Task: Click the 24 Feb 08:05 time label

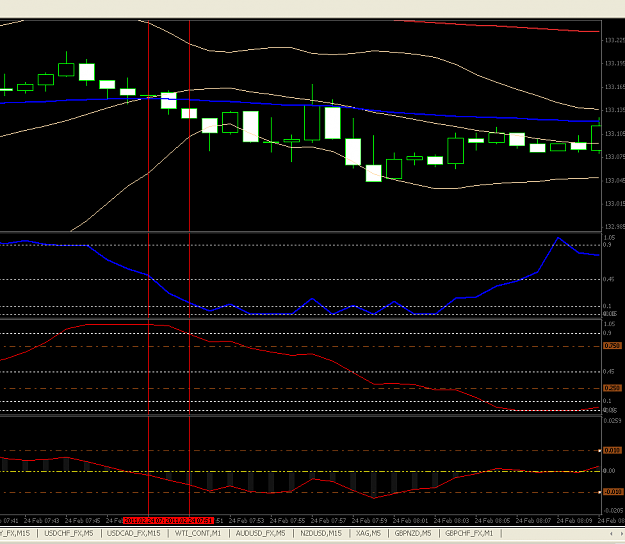Action: point(492,520)
